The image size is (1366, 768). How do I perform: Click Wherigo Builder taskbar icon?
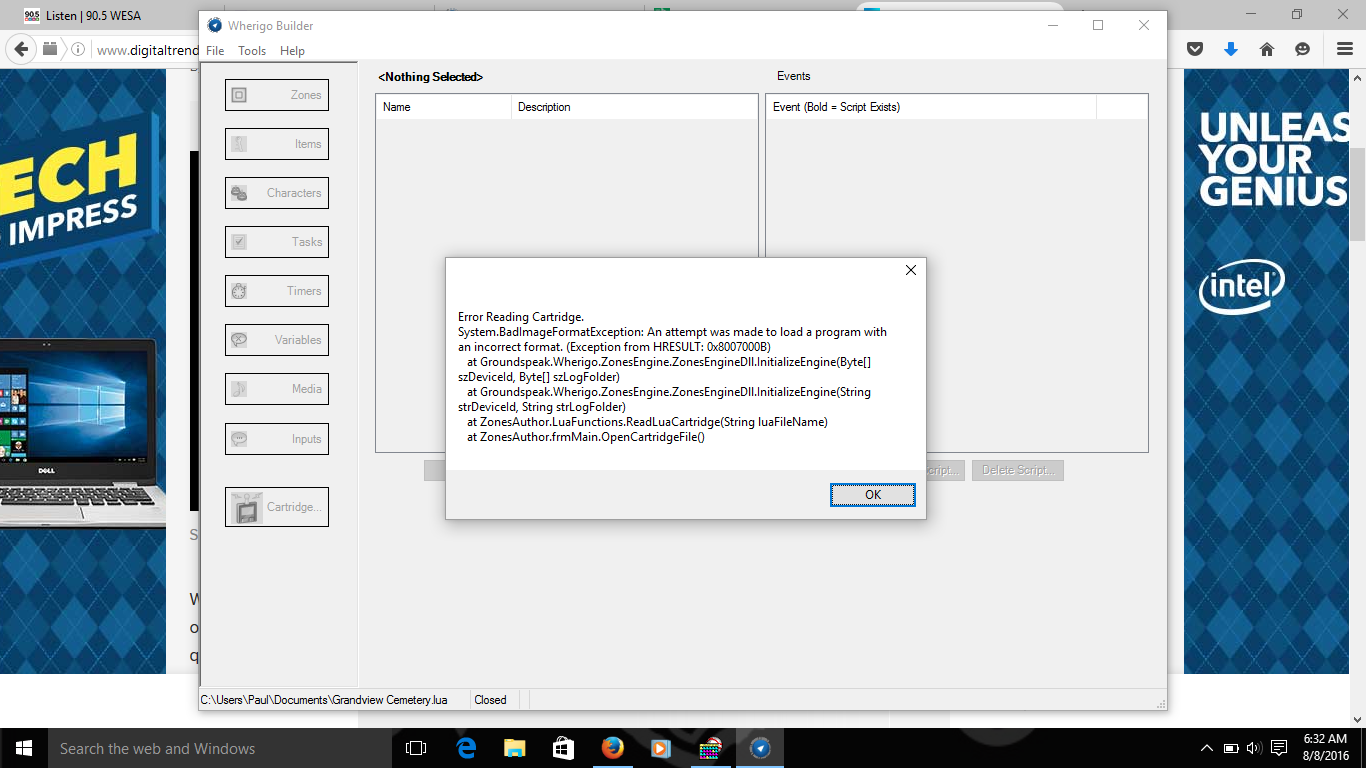pyautogui.click(x=759, y=748)
